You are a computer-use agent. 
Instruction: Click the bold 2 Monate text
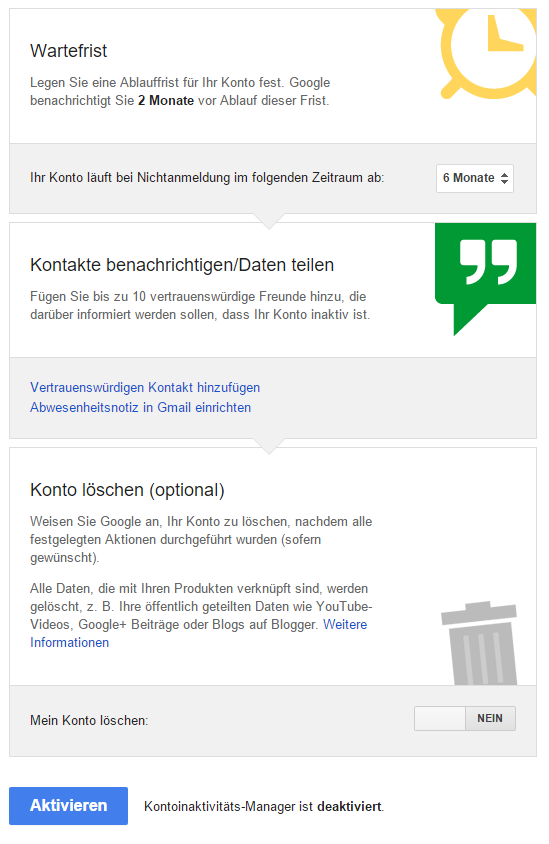[166, 101]
